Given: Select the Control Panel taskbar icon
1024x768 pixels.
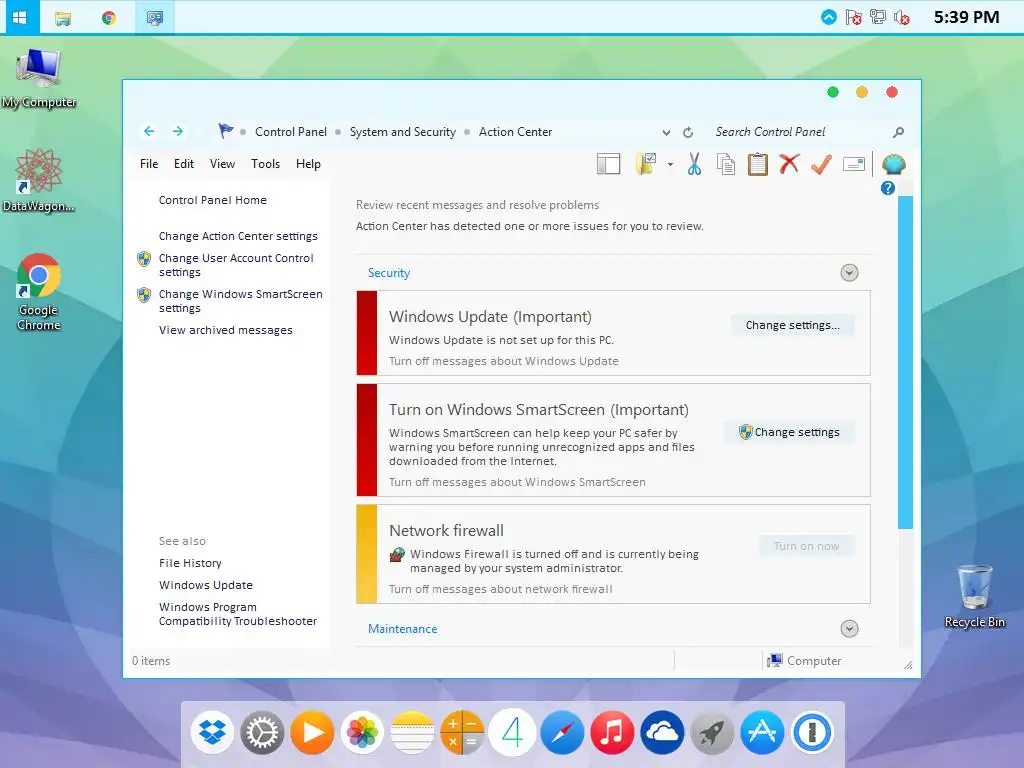Looking at the screenshot, I should pos(155,18).
